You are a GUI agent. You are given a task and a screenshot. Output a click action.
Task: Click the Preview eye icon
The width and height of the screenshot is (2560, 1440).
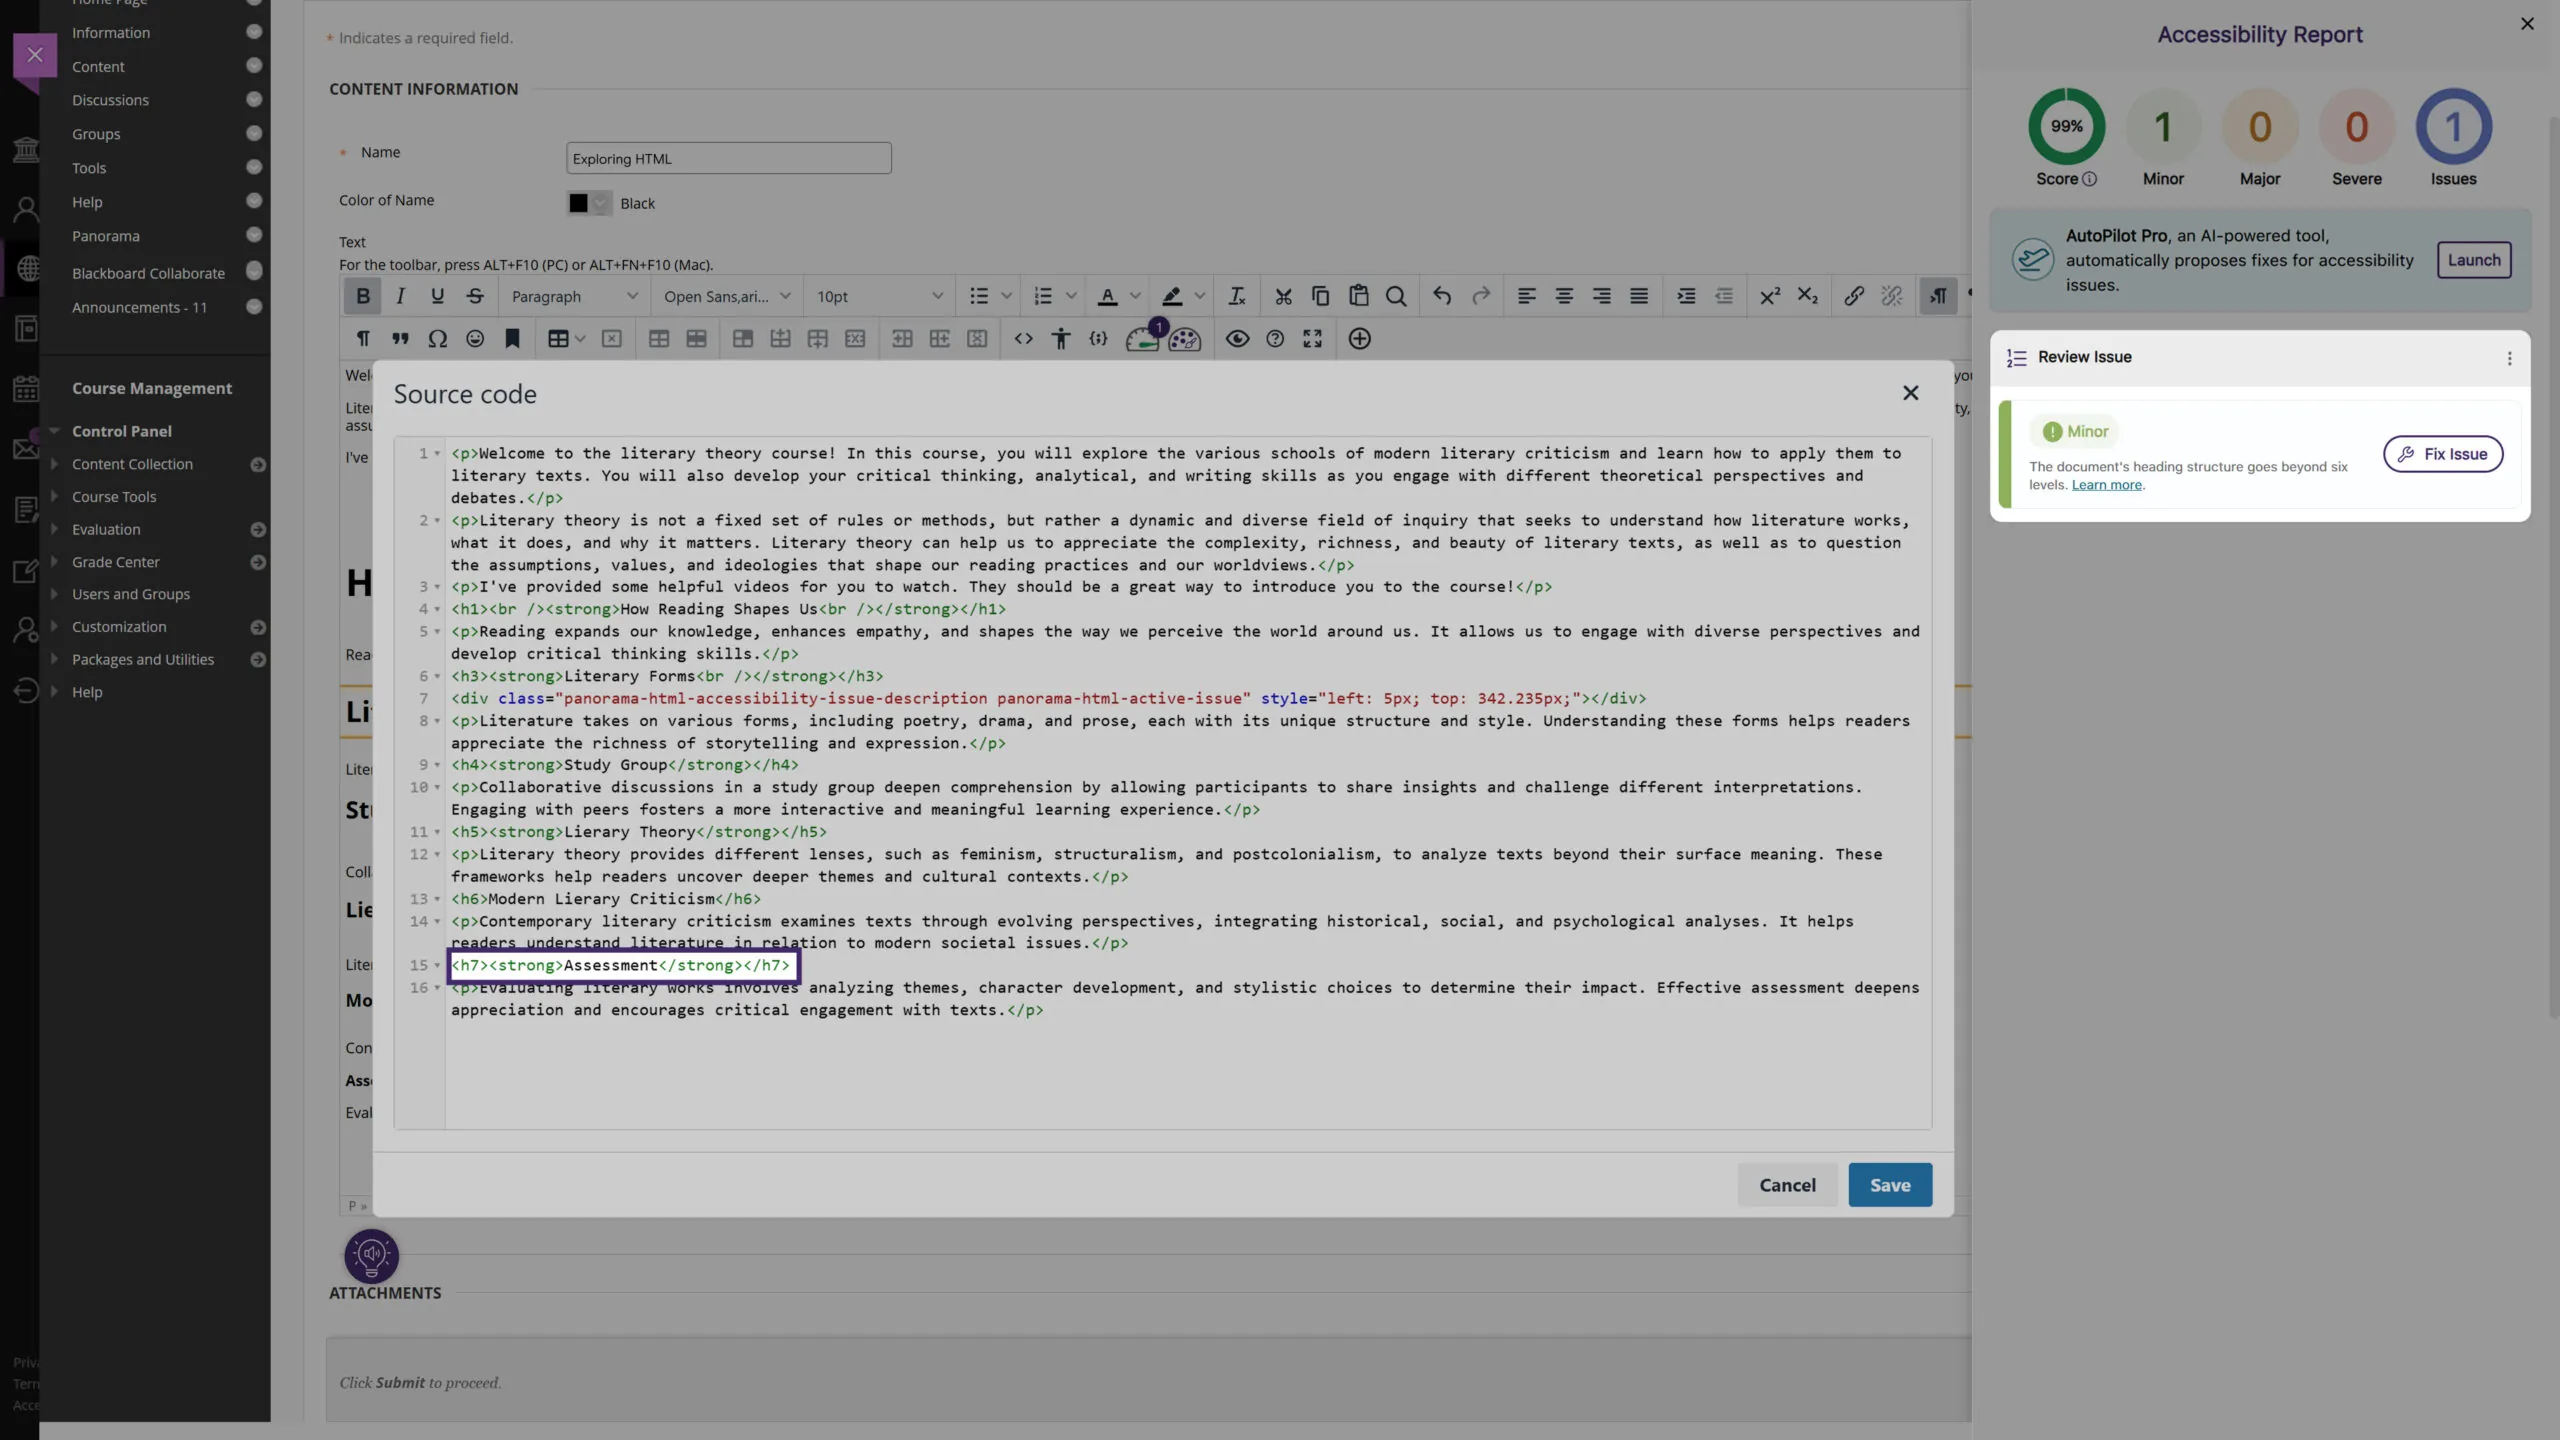(x=1237, y=339)
